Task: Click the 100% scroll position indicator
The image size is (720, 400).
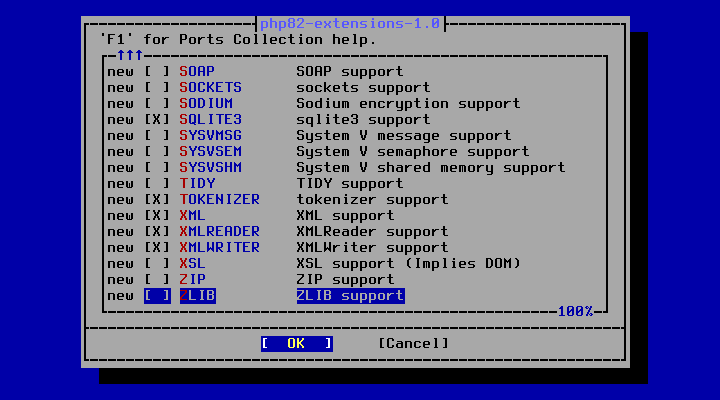Action: (x=575, y=311)
